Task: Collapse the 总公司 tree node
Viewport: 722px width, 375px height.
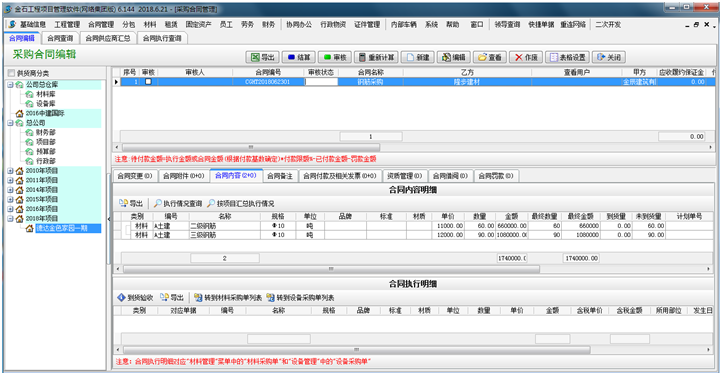Action: 11,123
